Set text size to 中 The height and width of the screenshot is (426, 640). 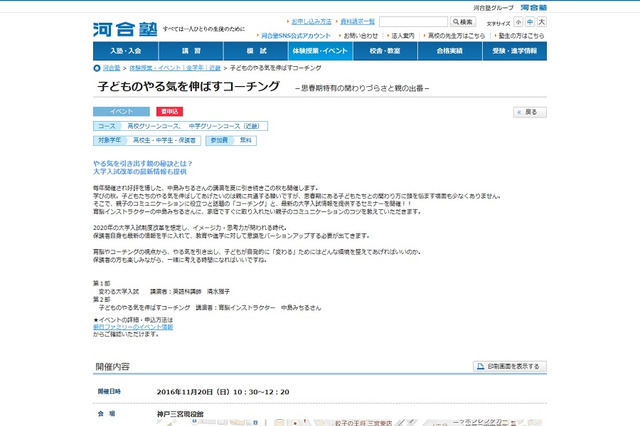coord(530,22)
